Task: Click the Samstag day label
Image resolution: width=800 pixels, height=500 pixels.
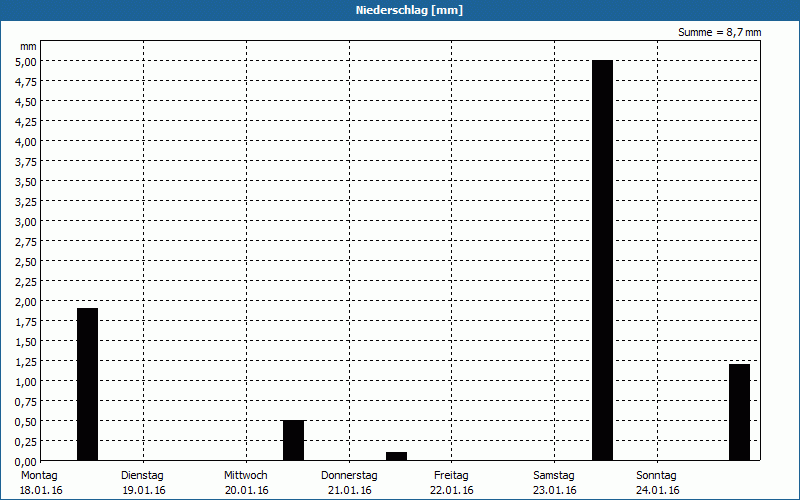Action: pos(554,475)
